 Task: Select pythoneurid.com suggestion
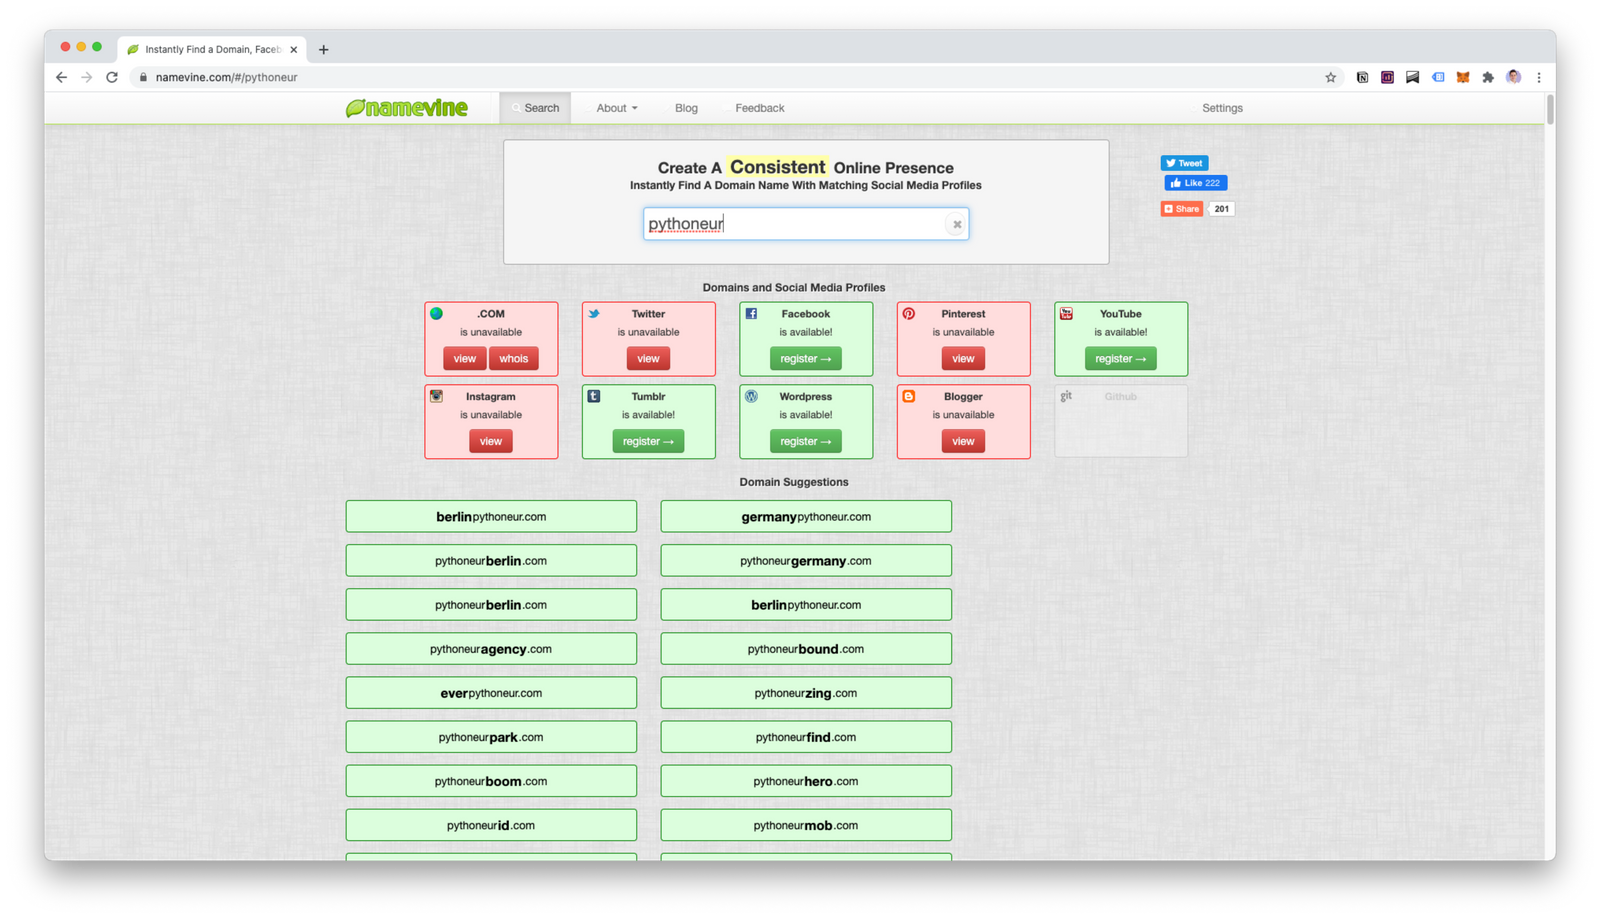491,825
